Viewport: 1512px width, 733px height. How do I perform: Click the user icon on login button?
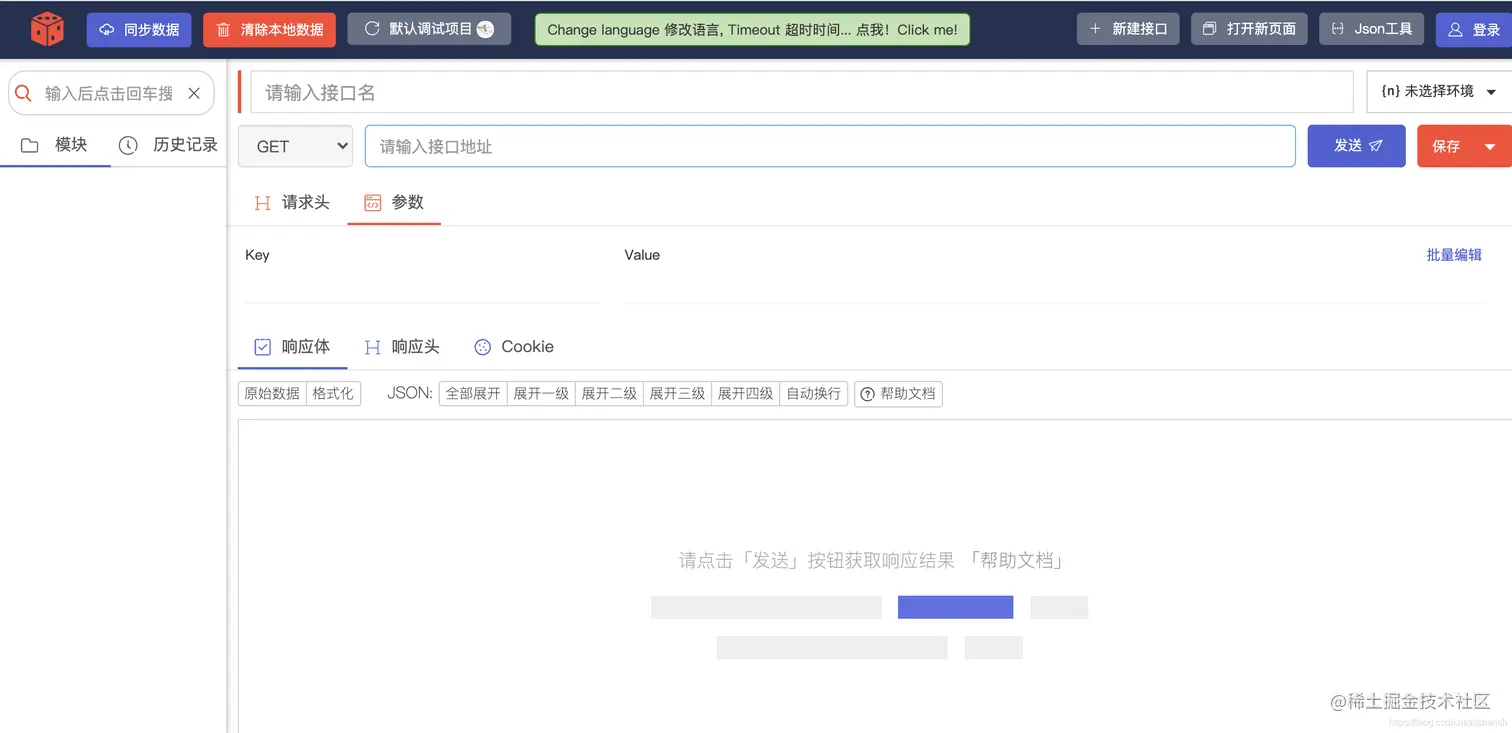coord(1455,30)
